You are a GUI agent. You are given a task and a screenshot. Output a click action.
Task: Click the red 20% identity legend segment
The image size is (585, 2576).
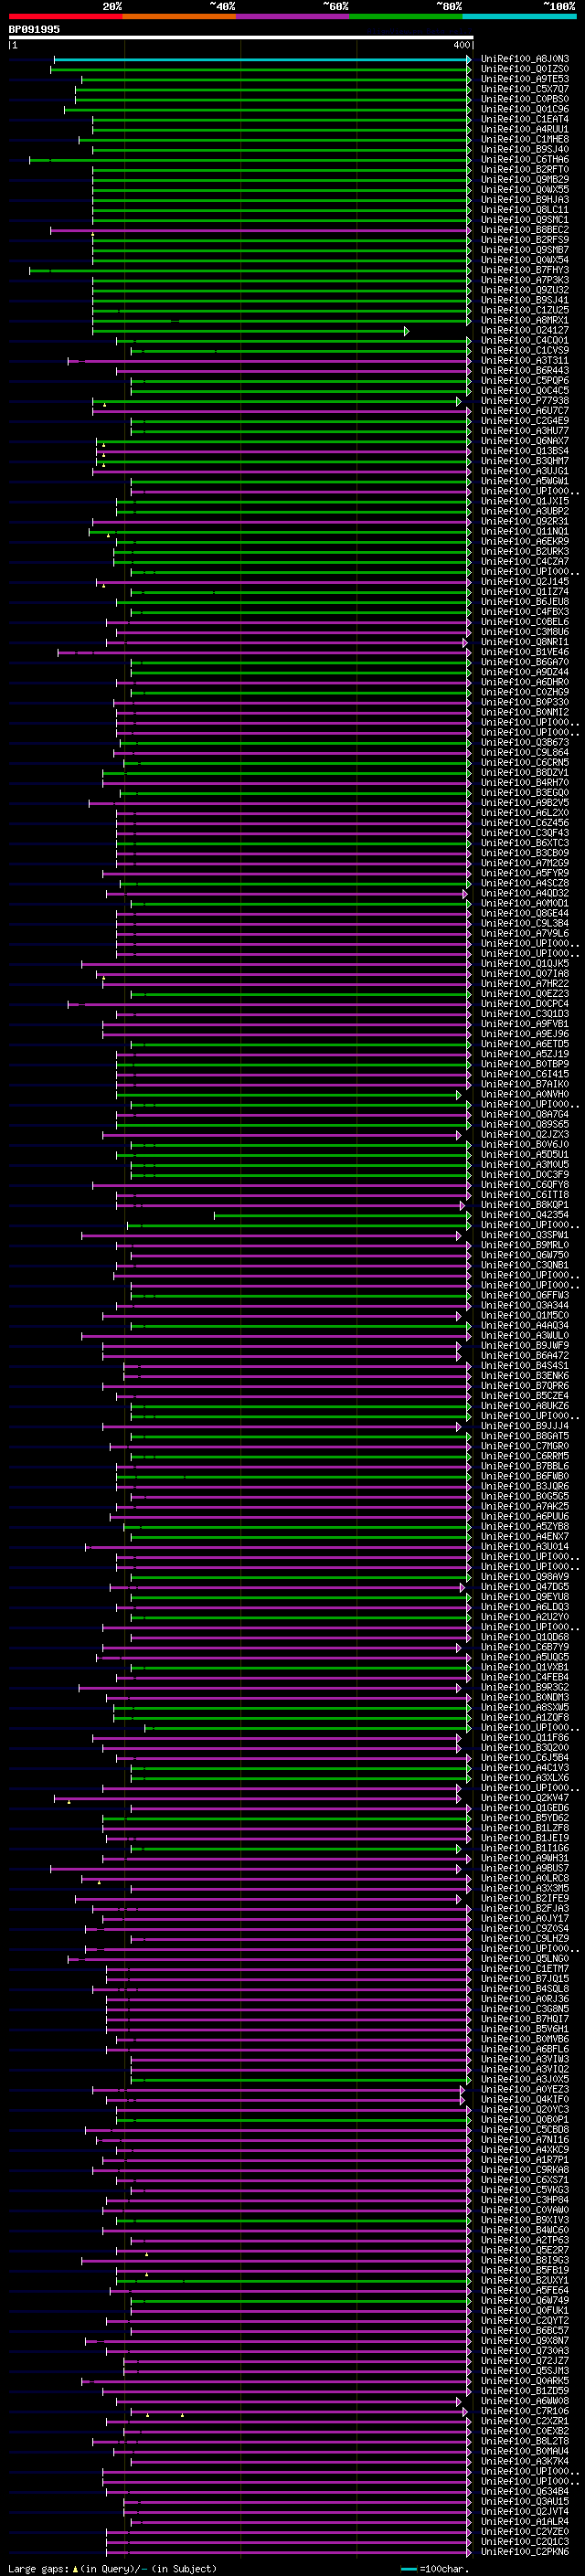tap(65, 16)
